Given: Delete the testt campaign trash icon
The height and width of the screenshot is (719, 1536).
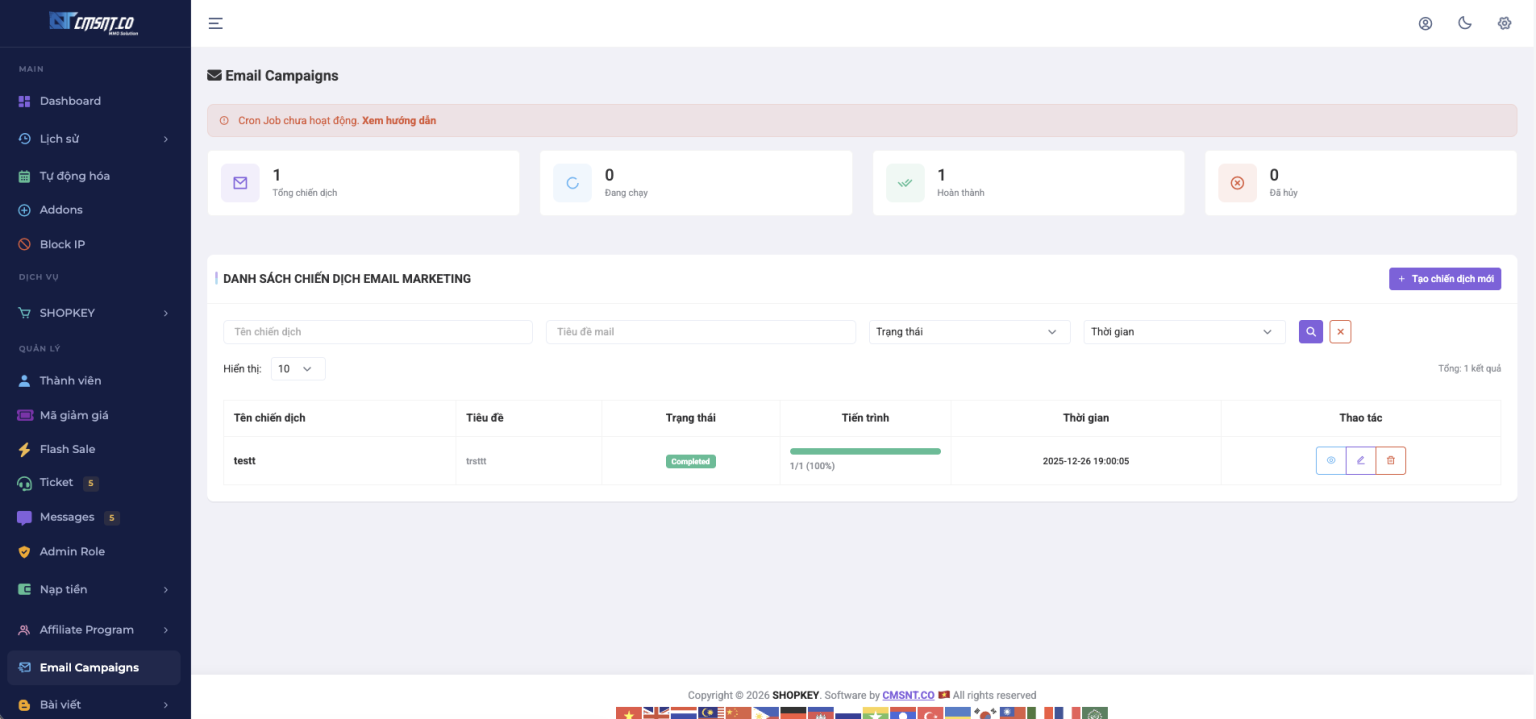Looking at the screenshot, I should [x=1391, y=460].
